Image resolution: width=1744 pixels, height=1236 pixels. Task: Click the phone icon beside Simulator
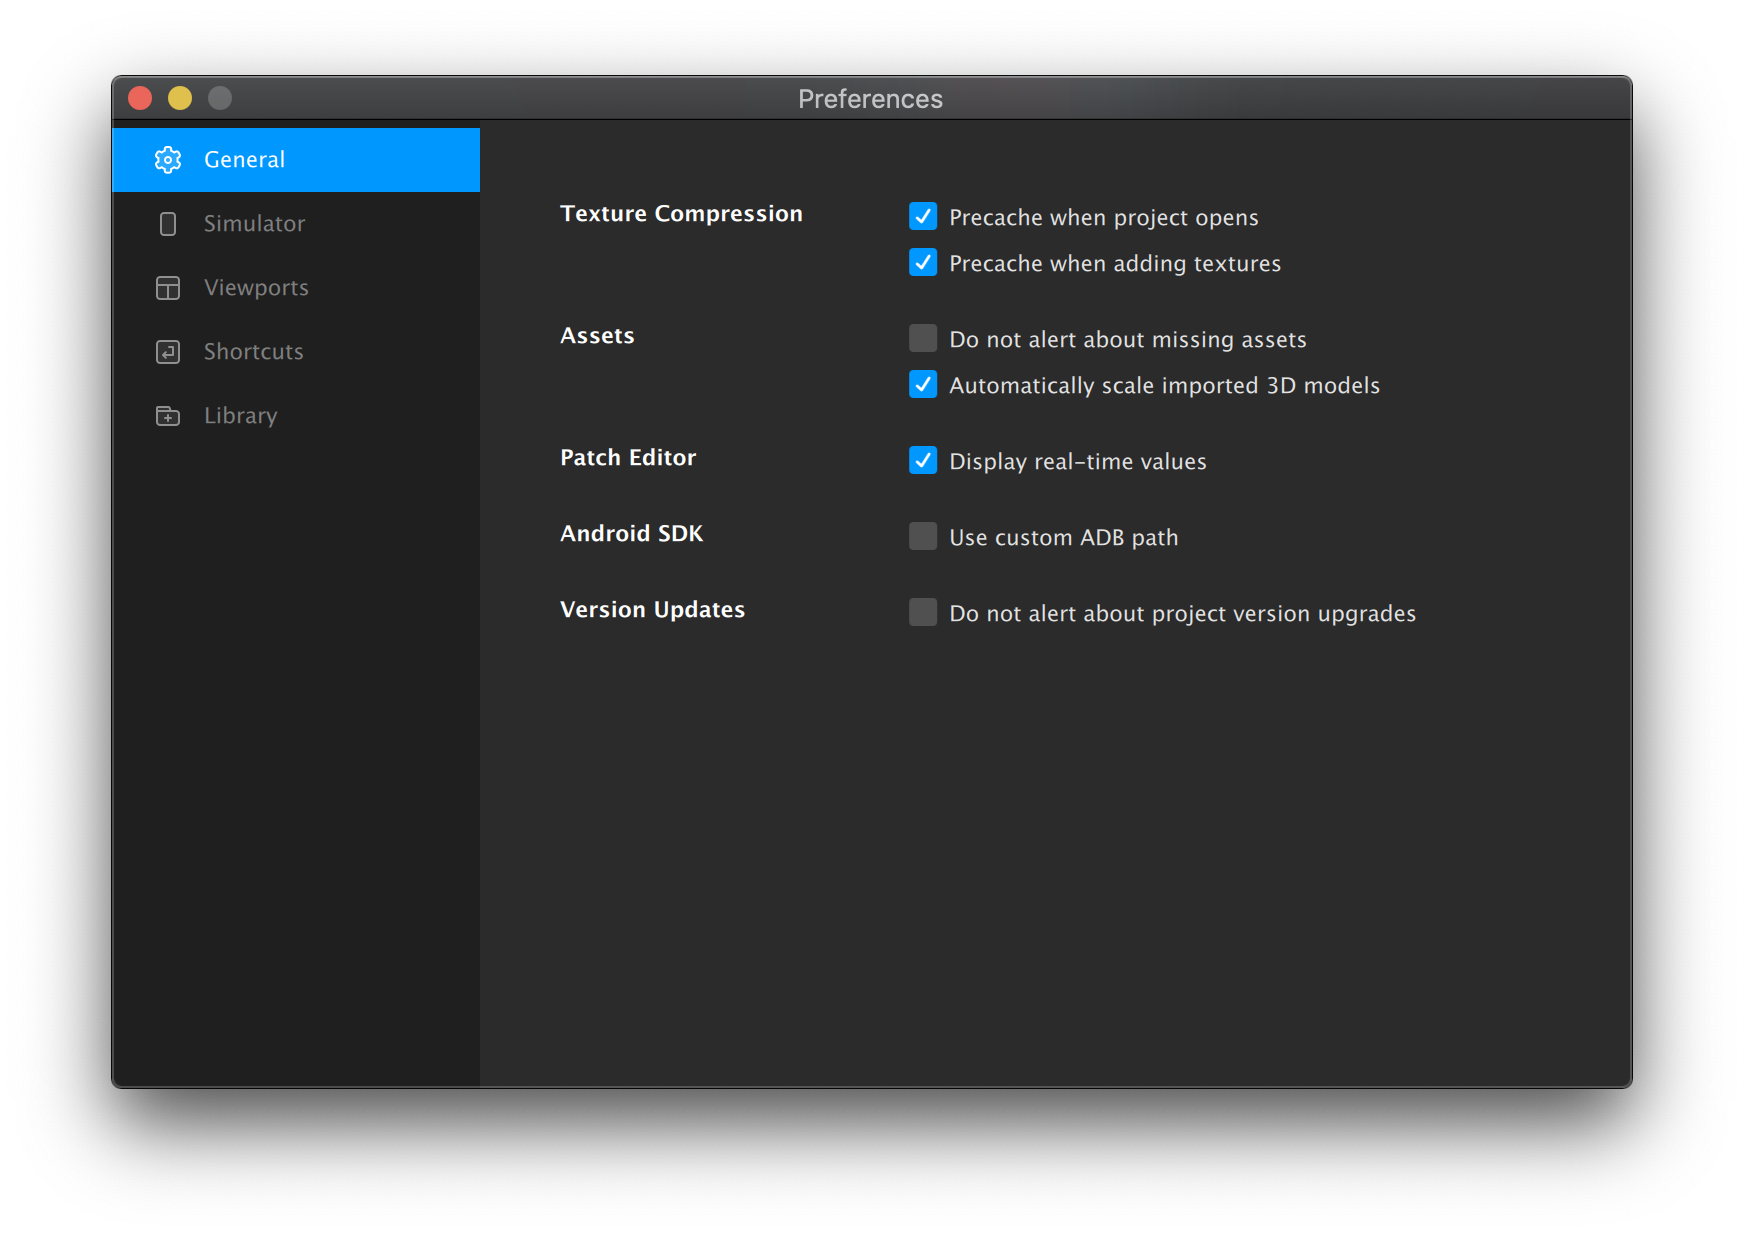coord(168,224)
